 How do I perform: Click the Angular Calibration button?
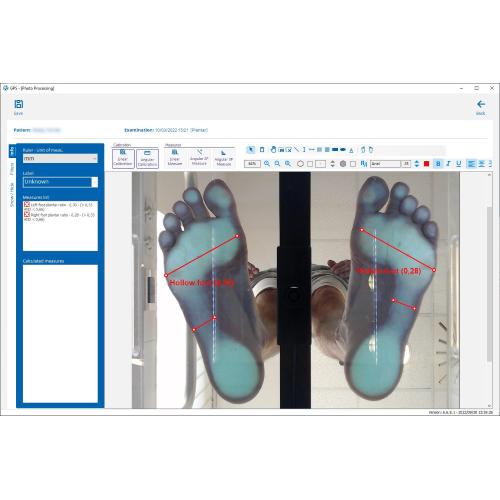pos(147,158)
